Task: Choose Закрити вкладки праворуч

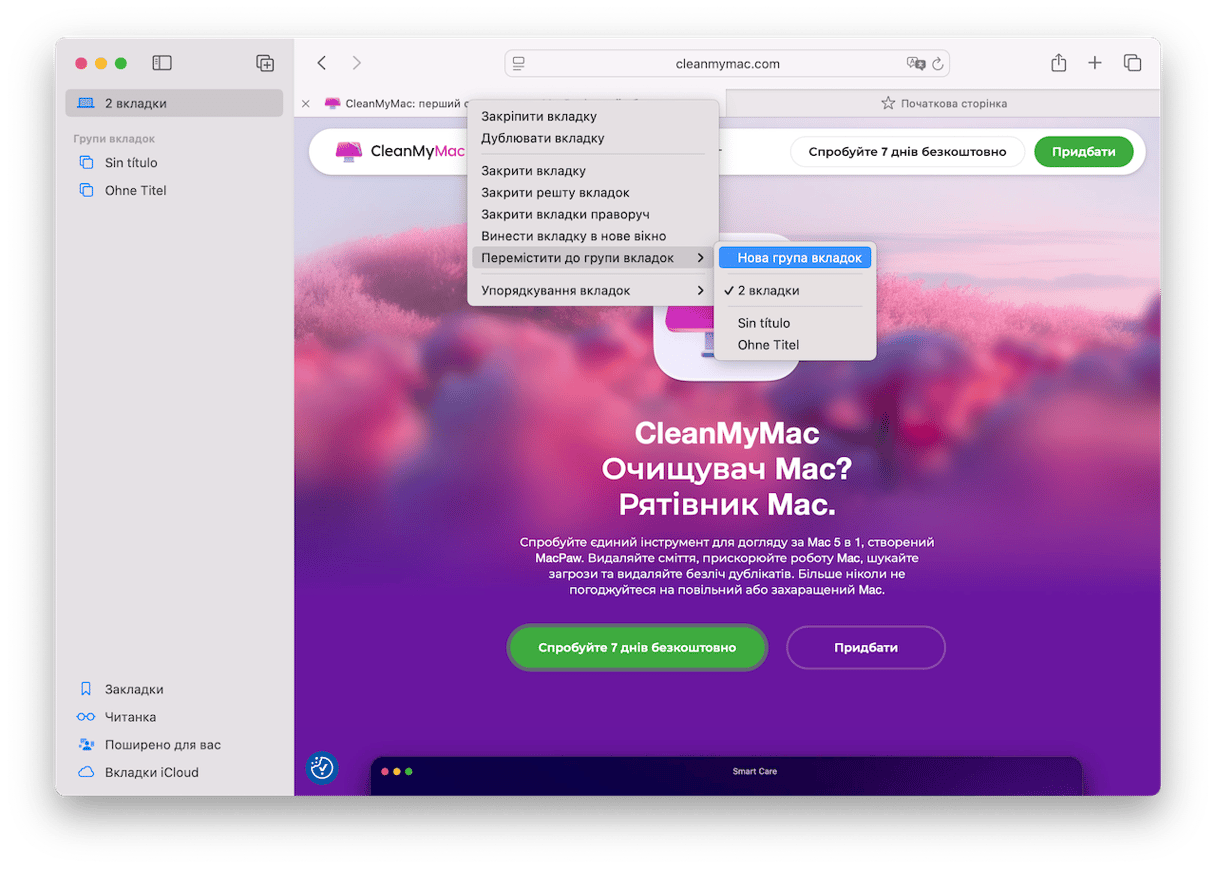Action: click(593, 214)
